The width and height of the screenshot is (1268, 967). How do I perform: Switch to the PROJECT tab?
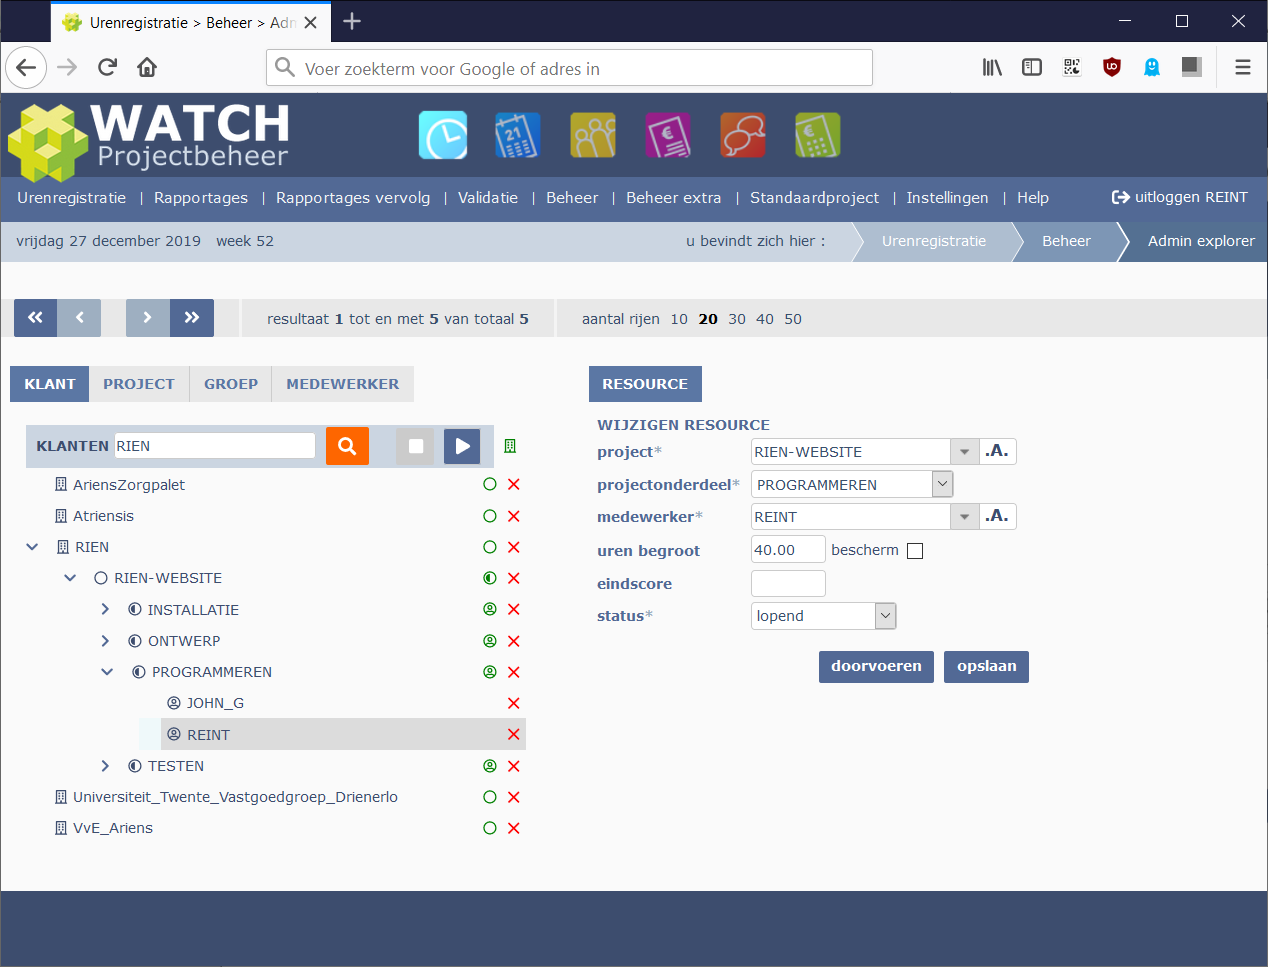click(139, 384)
